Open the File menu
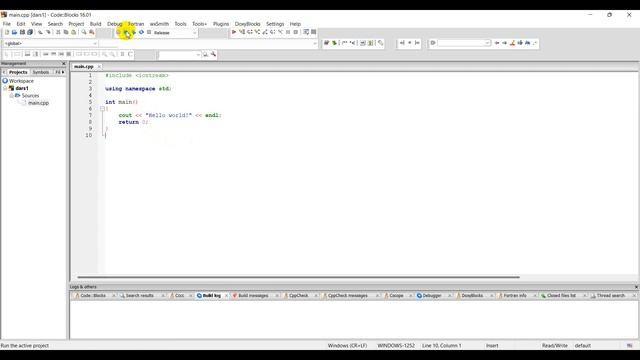Viewport: 640px width, 360px height. pos(7,24)
